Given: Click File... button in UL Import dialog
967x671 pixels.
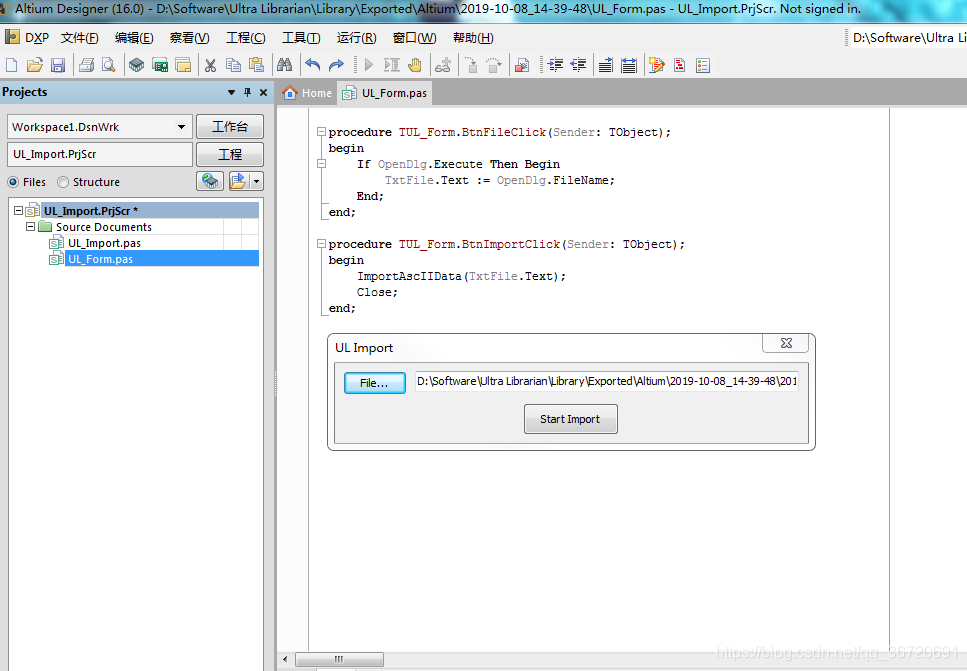Looking at the screenshot, I should tap(374, 383).
